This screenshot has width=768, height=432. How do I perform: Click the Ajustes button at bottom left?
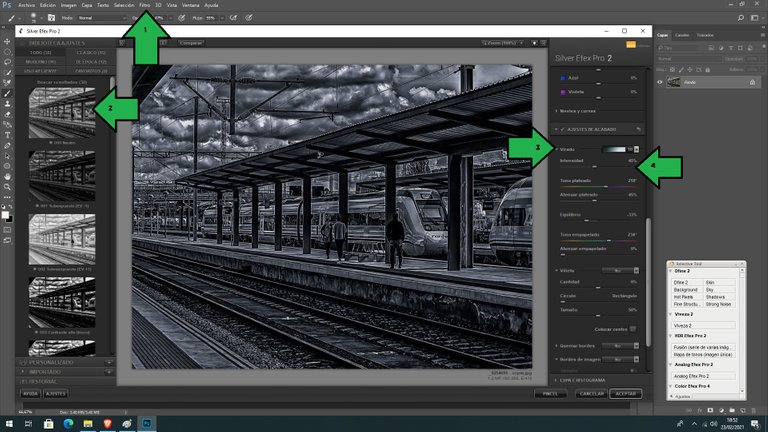click(56, 394)
